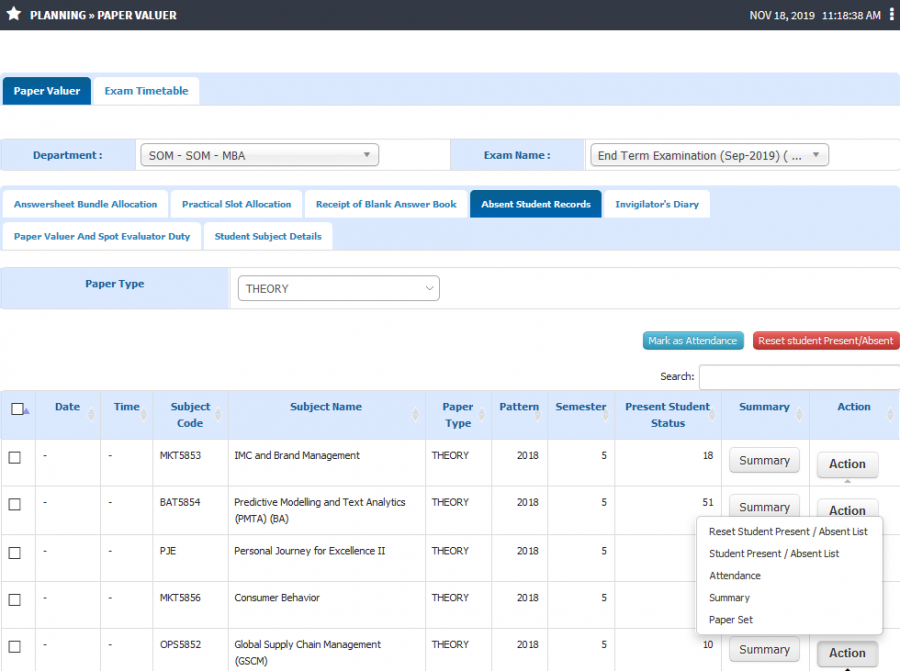Expand Action dropdown for Predictive Modelling row

(x=847, y=509)
